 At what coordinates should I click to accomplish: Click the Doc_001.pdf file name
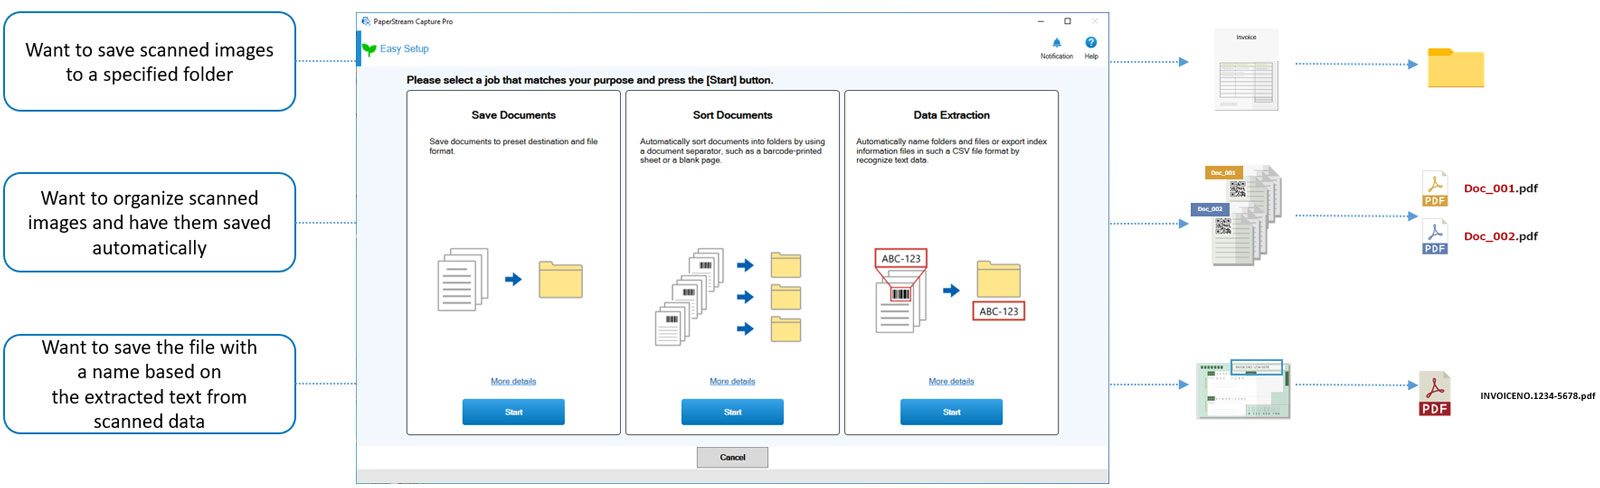pos(1500,188)
